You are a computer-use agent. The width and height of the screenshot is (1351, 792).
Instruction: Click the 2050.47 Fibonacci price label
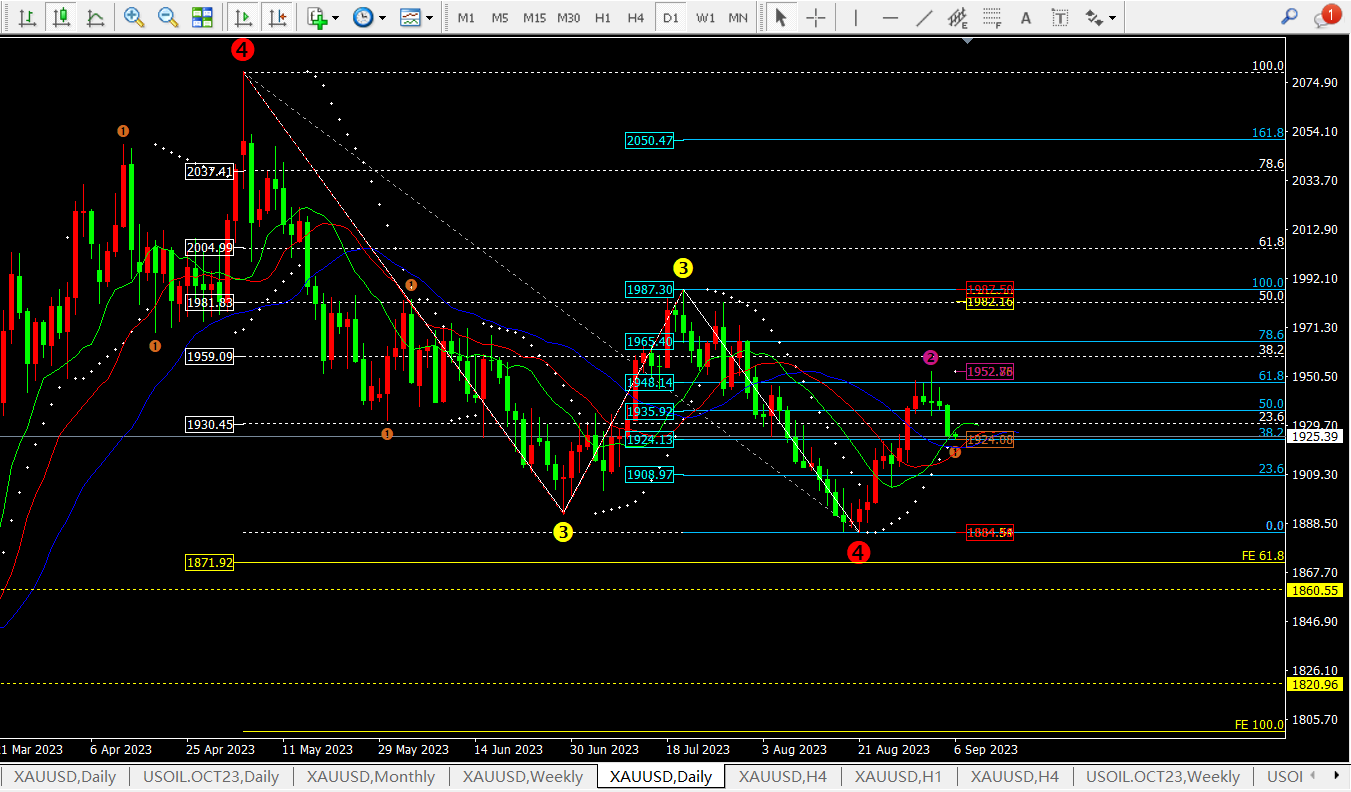pos(649,141)
